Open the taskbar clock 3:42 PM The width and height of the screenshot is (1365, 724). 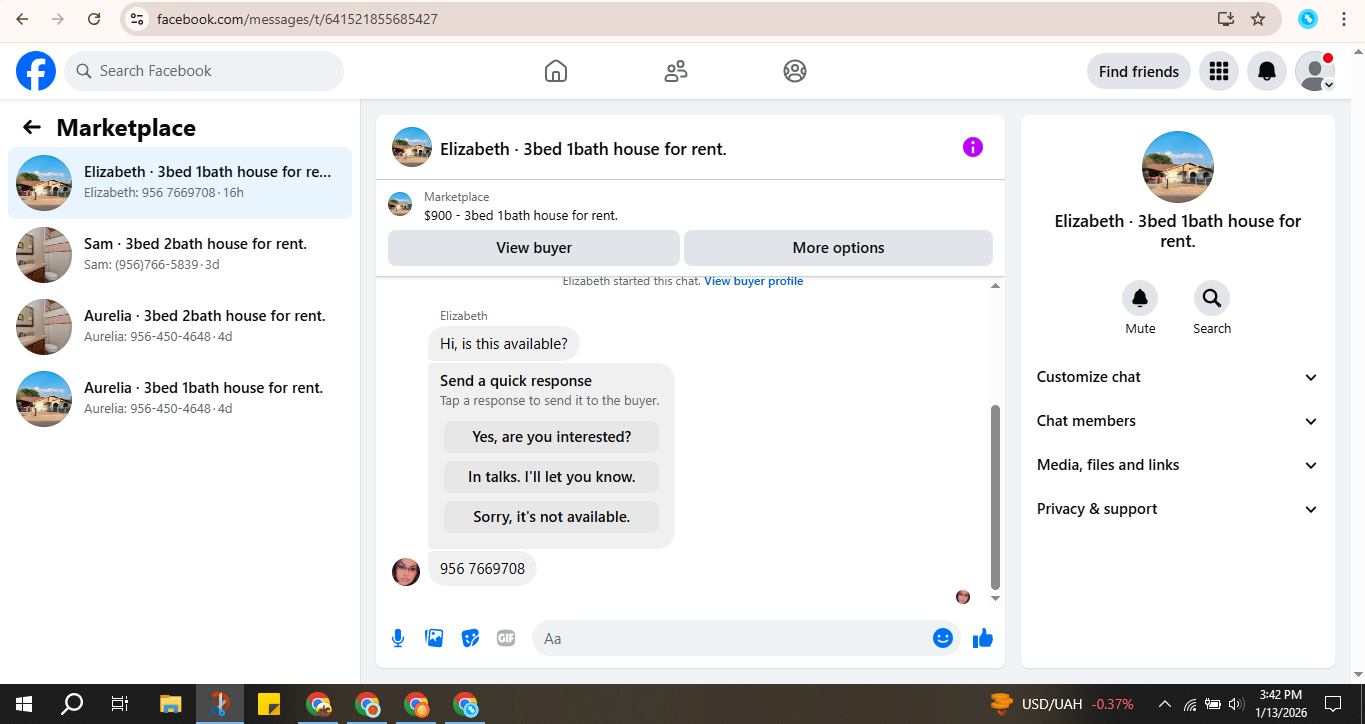[1281, 704]
